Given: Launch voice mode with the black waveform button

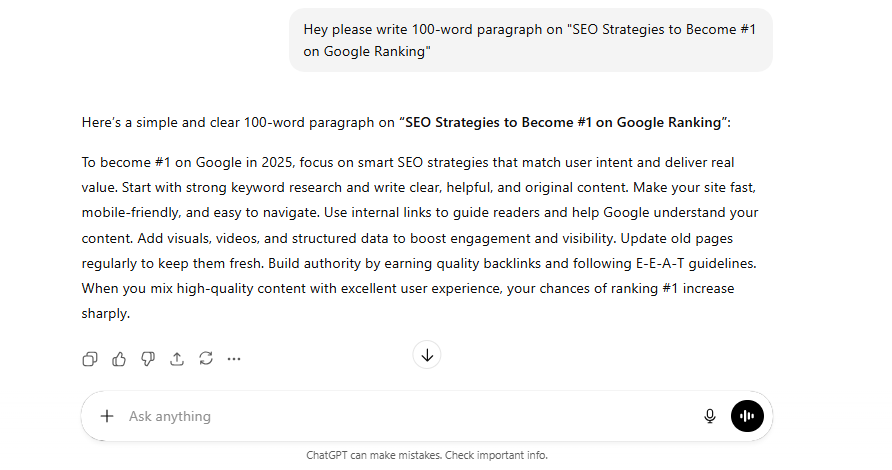Looking at the screenshot, I should coord(747,416).
